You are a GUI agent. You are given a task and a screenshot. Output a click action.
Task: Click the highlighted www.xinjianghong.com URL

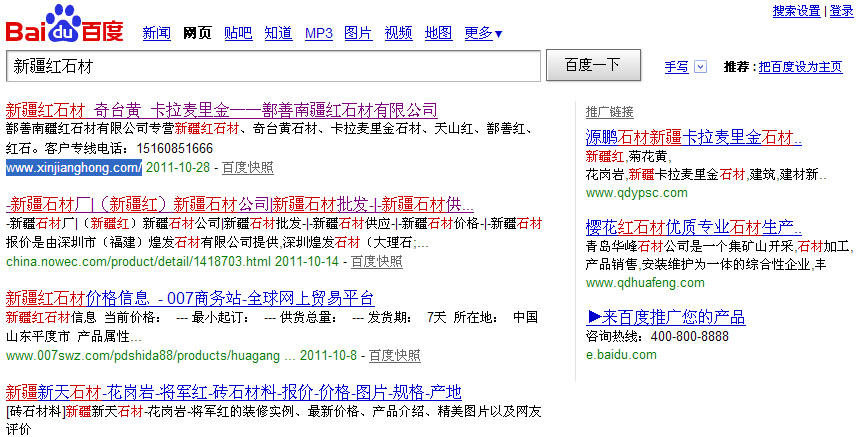[x=74, y=167]
